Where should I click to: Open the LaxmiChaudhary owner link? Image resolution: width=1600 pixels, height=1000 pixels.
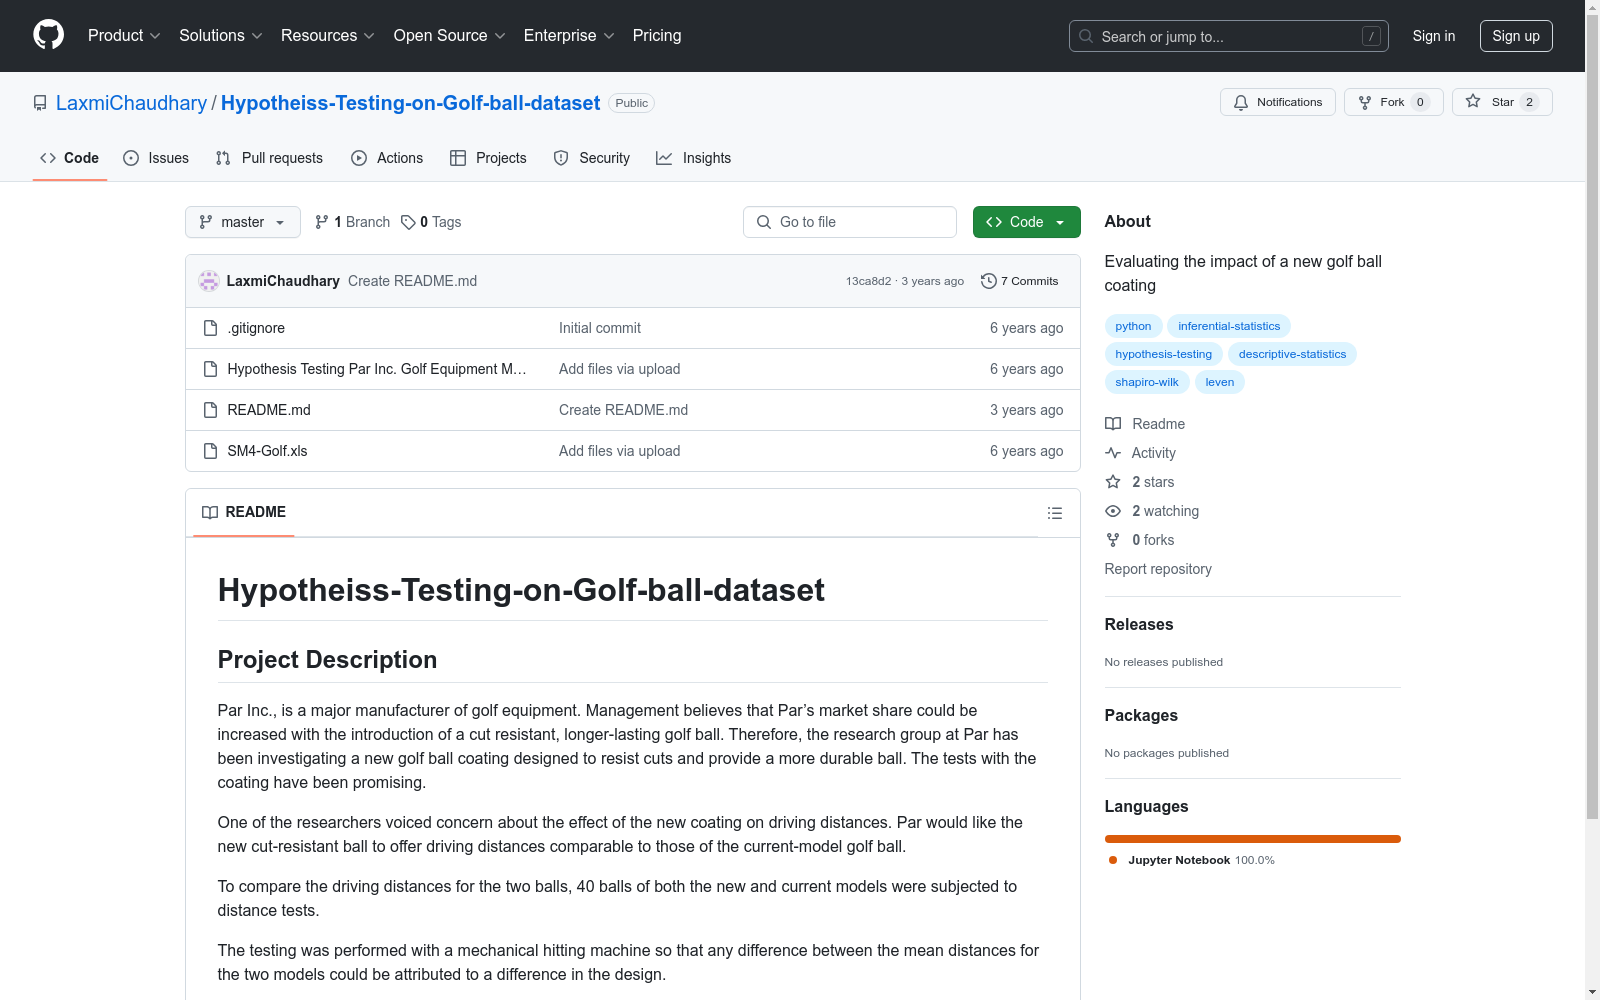pyautogui.click(x=131, y=103)
